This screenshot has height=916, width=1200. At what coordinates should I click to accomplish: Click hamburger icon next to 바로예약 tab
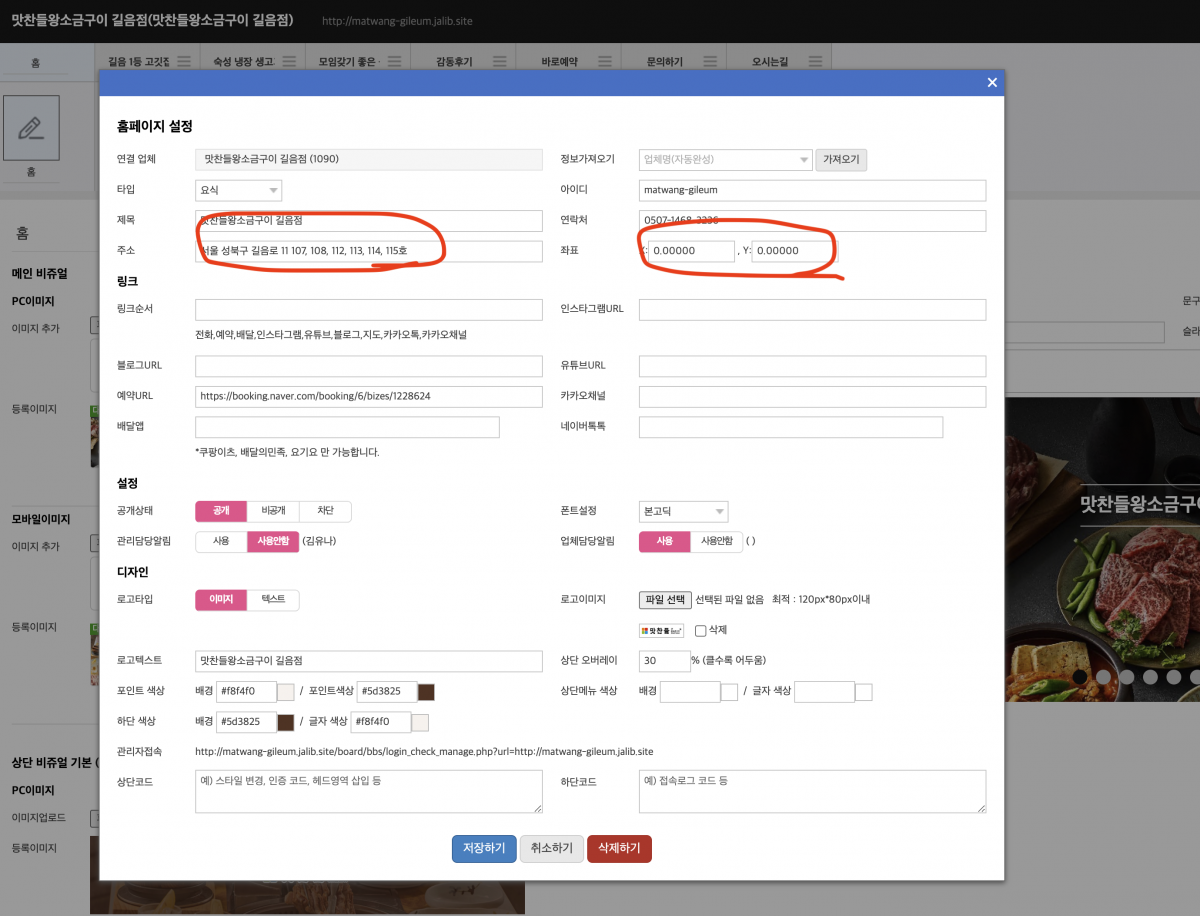[x=604, y=62]
